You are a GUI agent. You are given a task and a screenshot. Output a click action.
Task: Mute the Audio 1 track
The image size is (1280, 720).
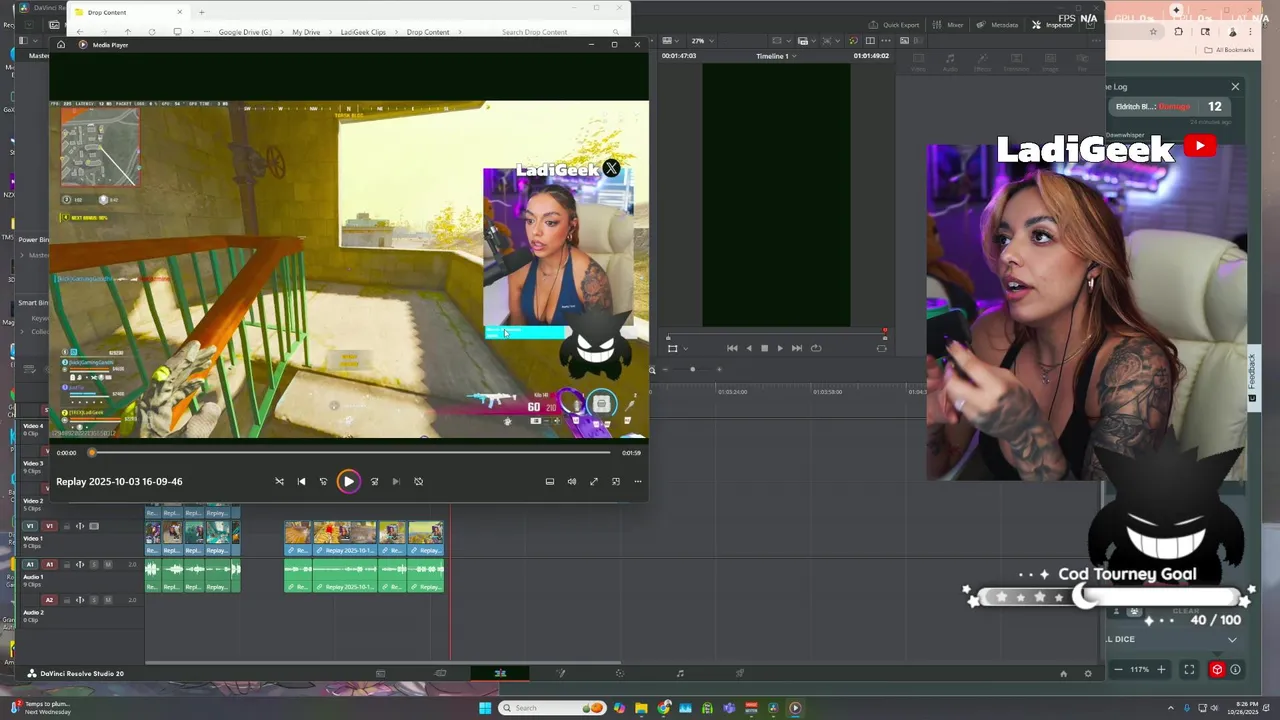pos(107,564)
